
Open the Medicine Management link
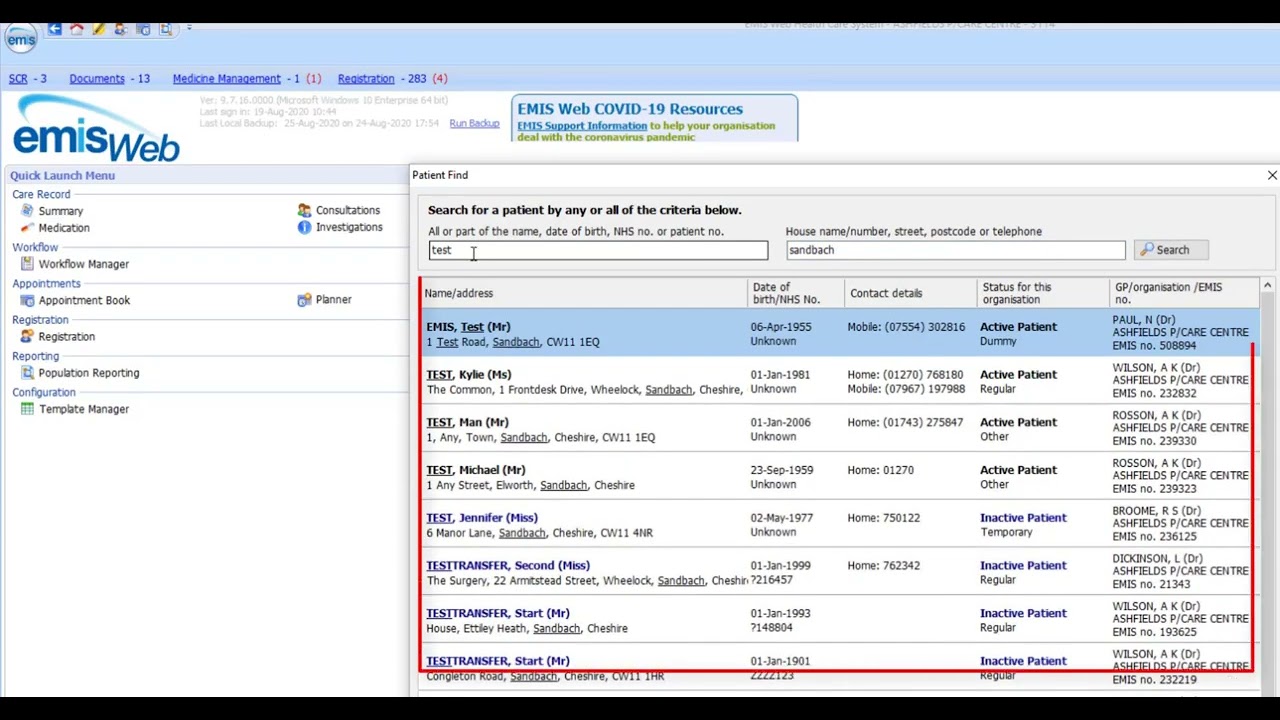[x=227, y=78]
